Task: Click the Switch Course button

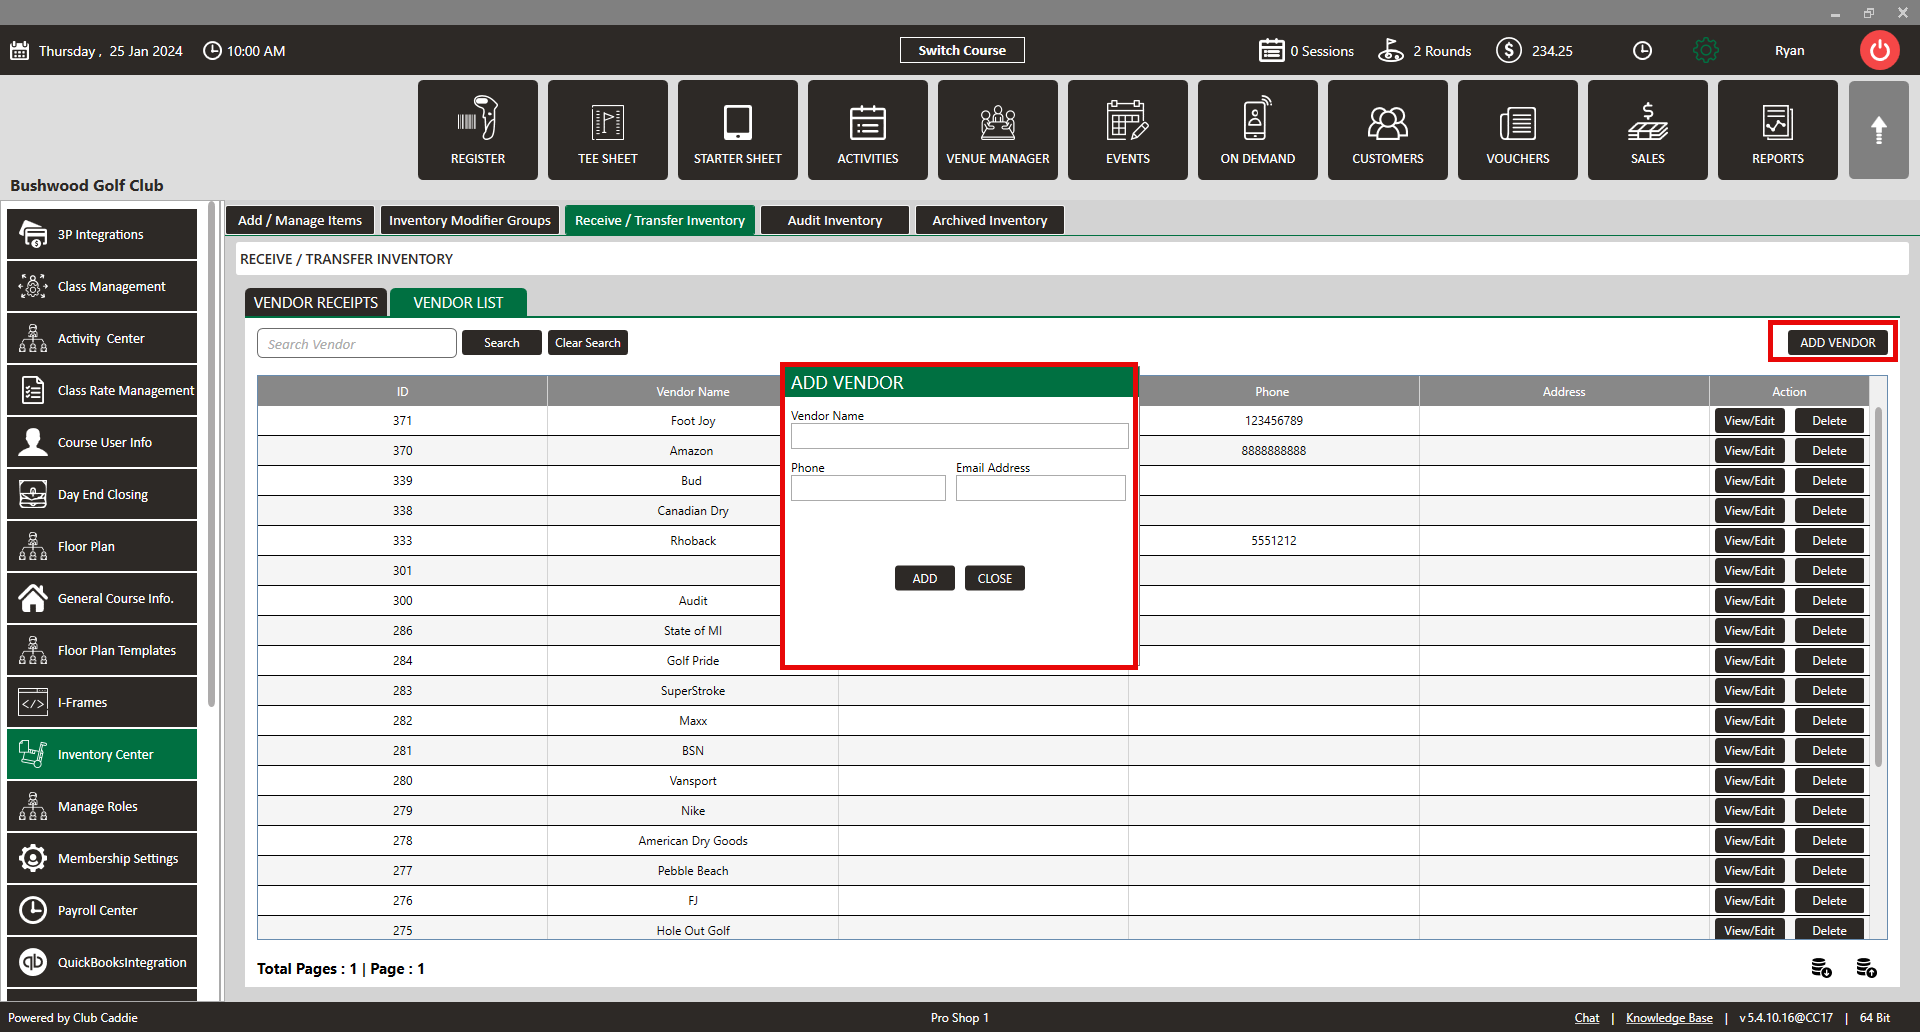Action: 962,50
